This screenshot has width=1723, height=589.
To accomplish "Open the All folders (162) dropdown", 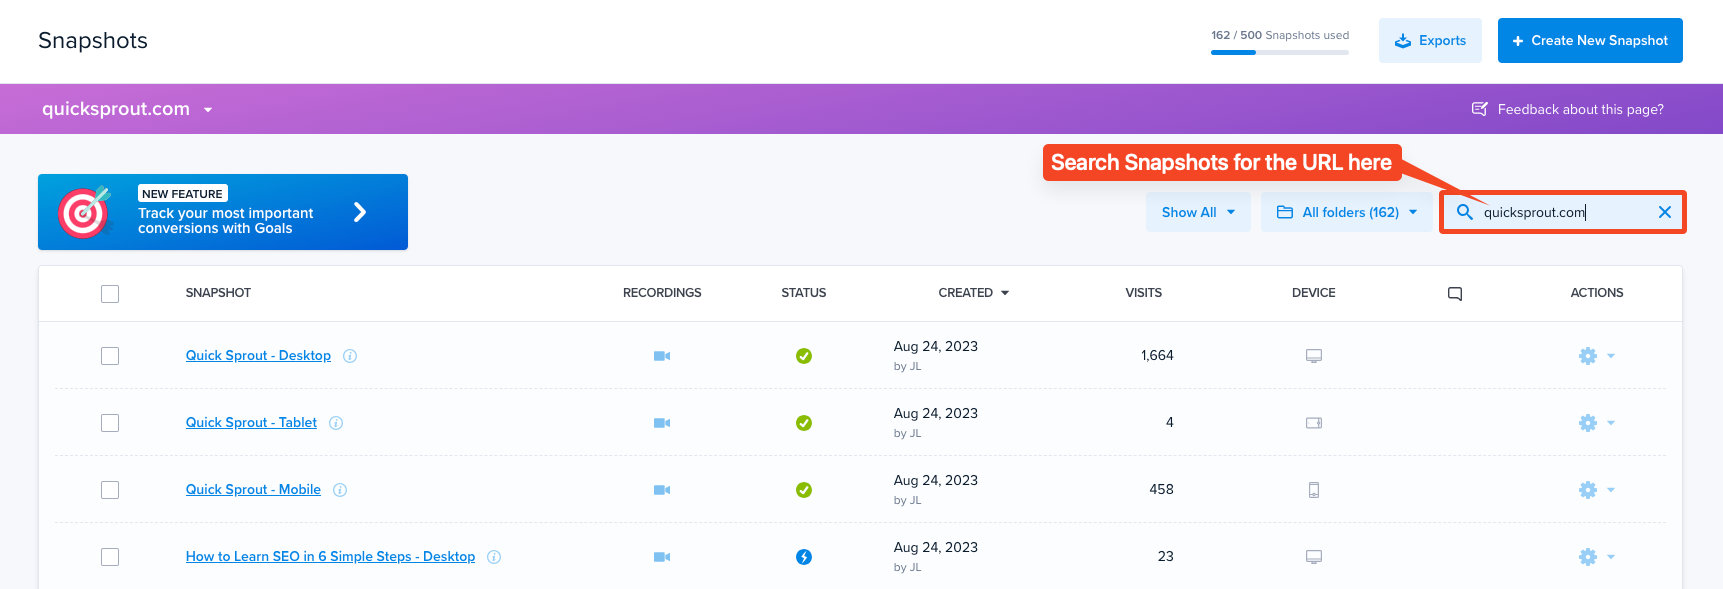I will pos(1347,212).
